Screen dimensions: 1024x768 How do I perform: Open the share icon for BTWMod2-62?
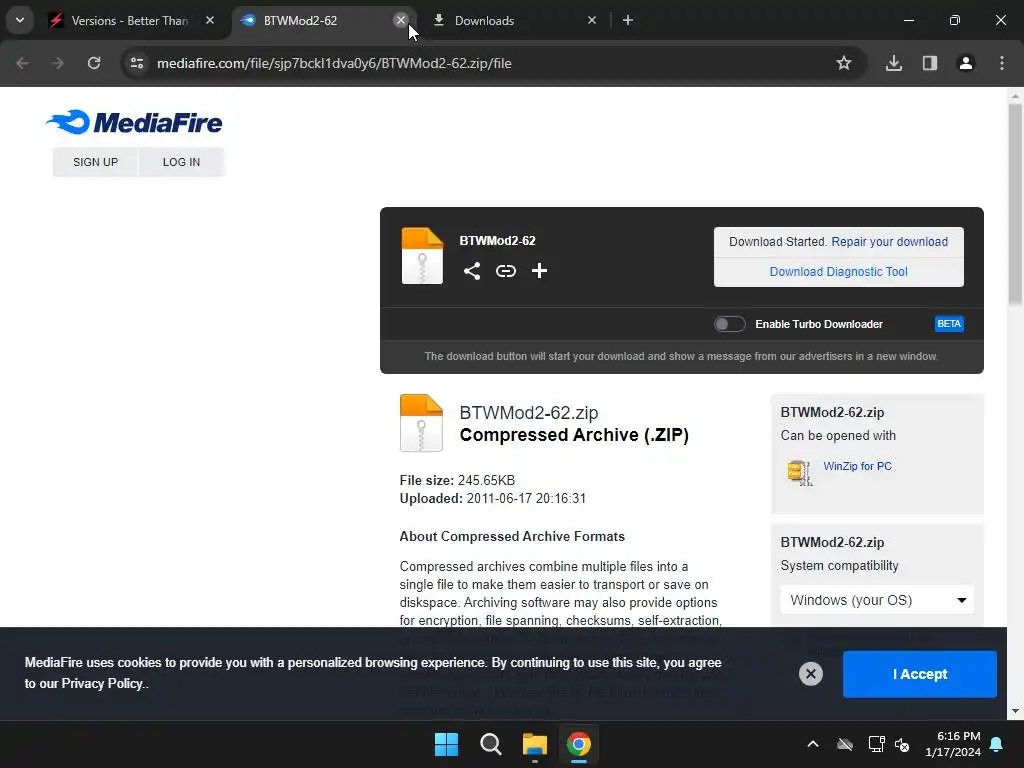(x=472, y=270)
